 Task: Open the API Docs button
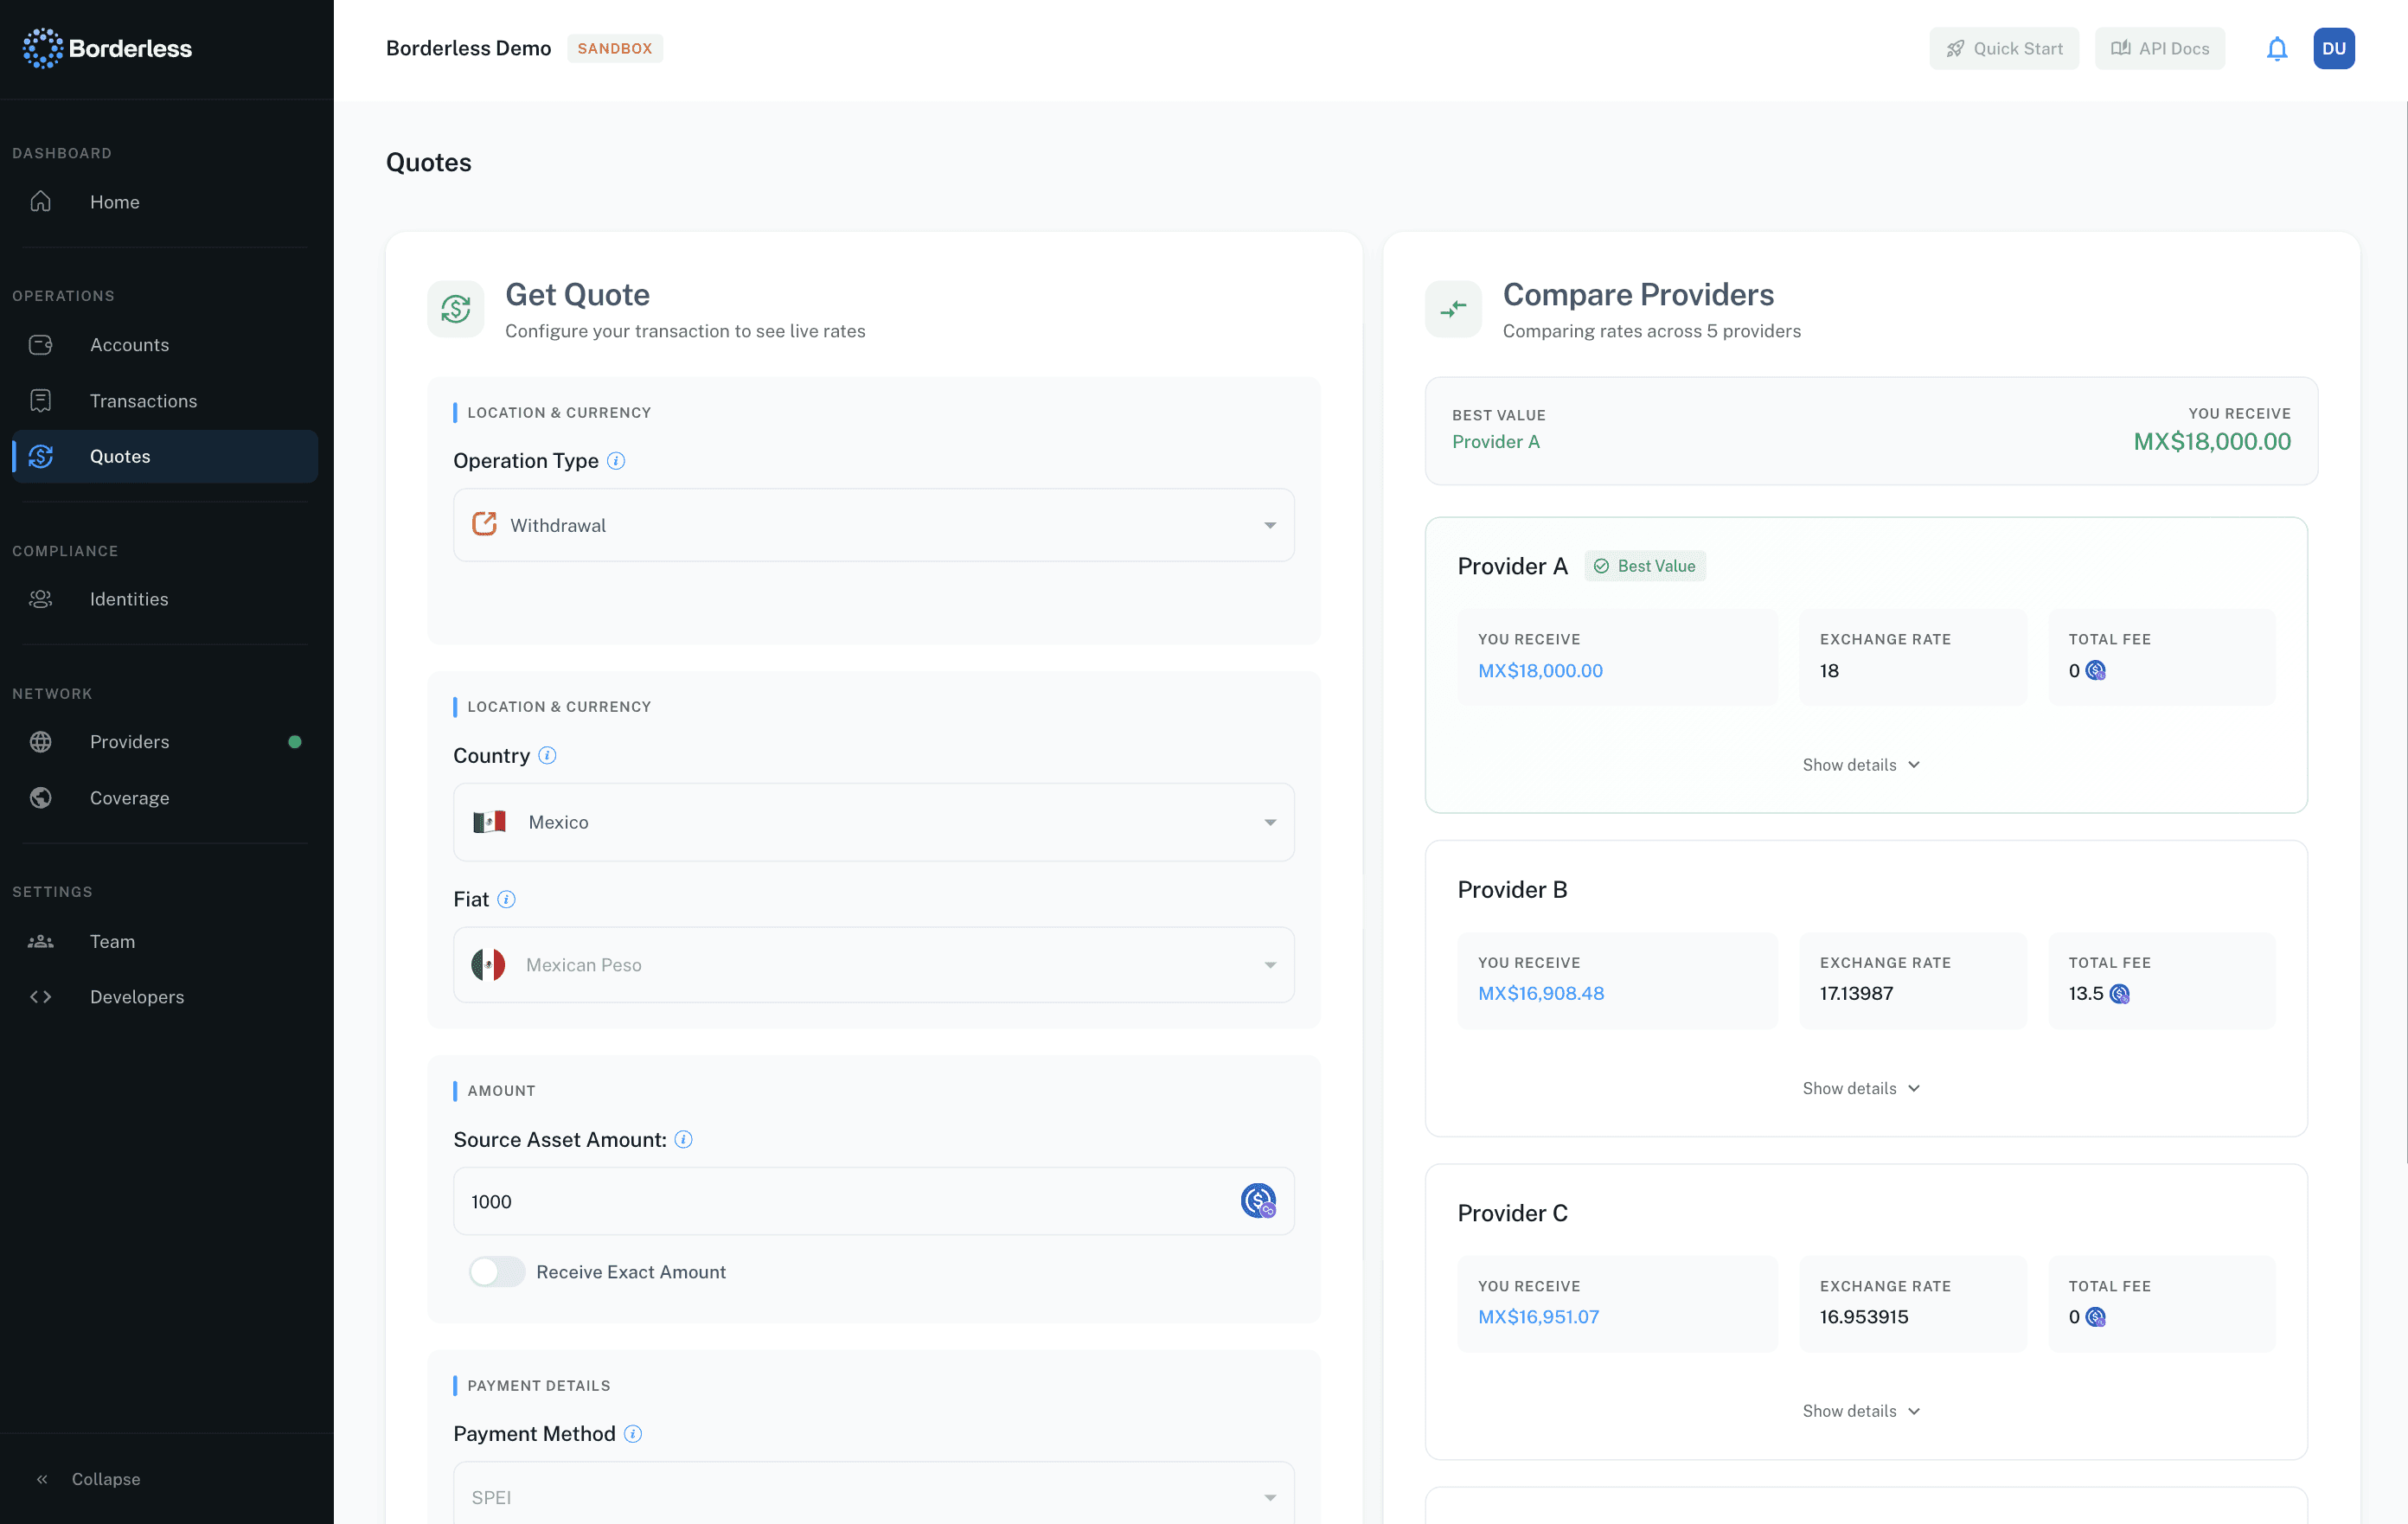(2159, 49)
